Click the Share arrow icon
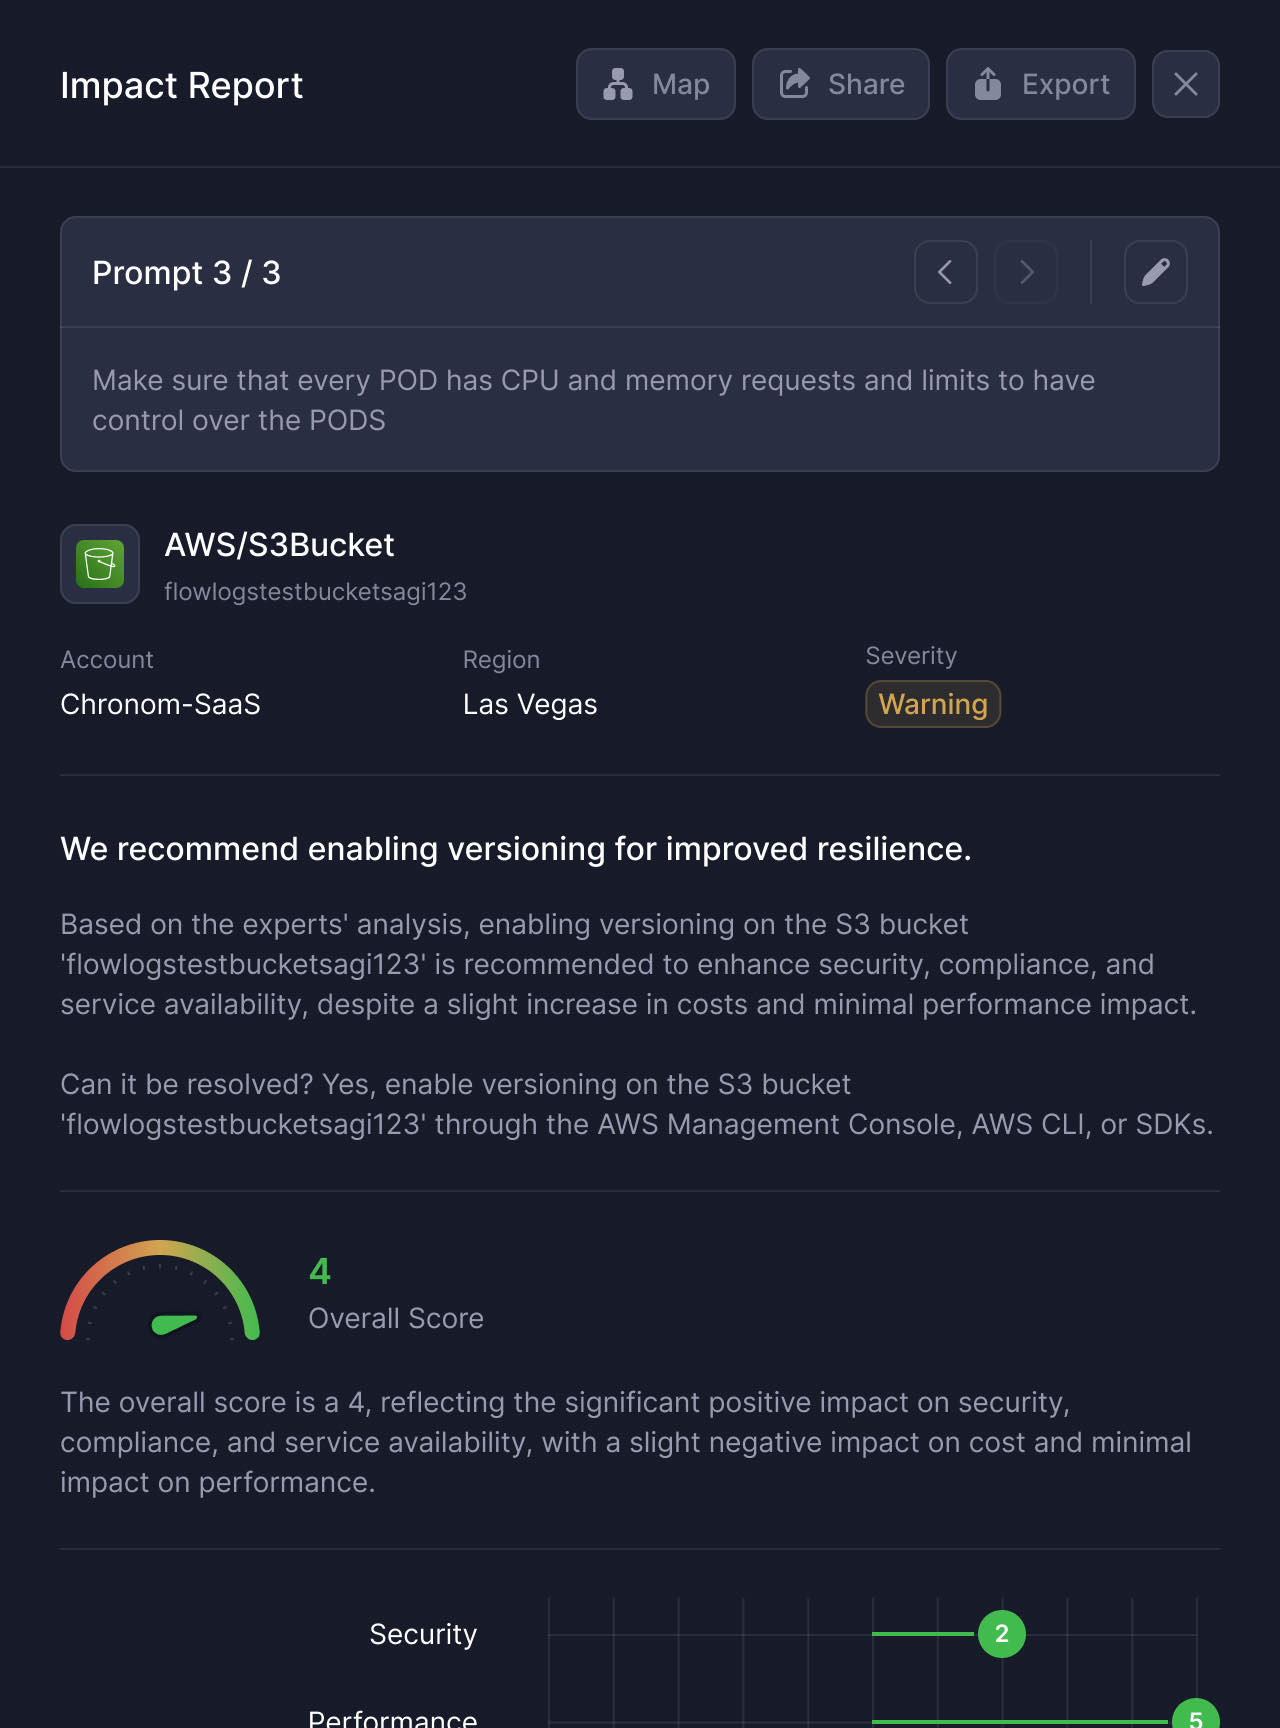The width and height of the screenshot is (1280, 1728). coord(795,84)
